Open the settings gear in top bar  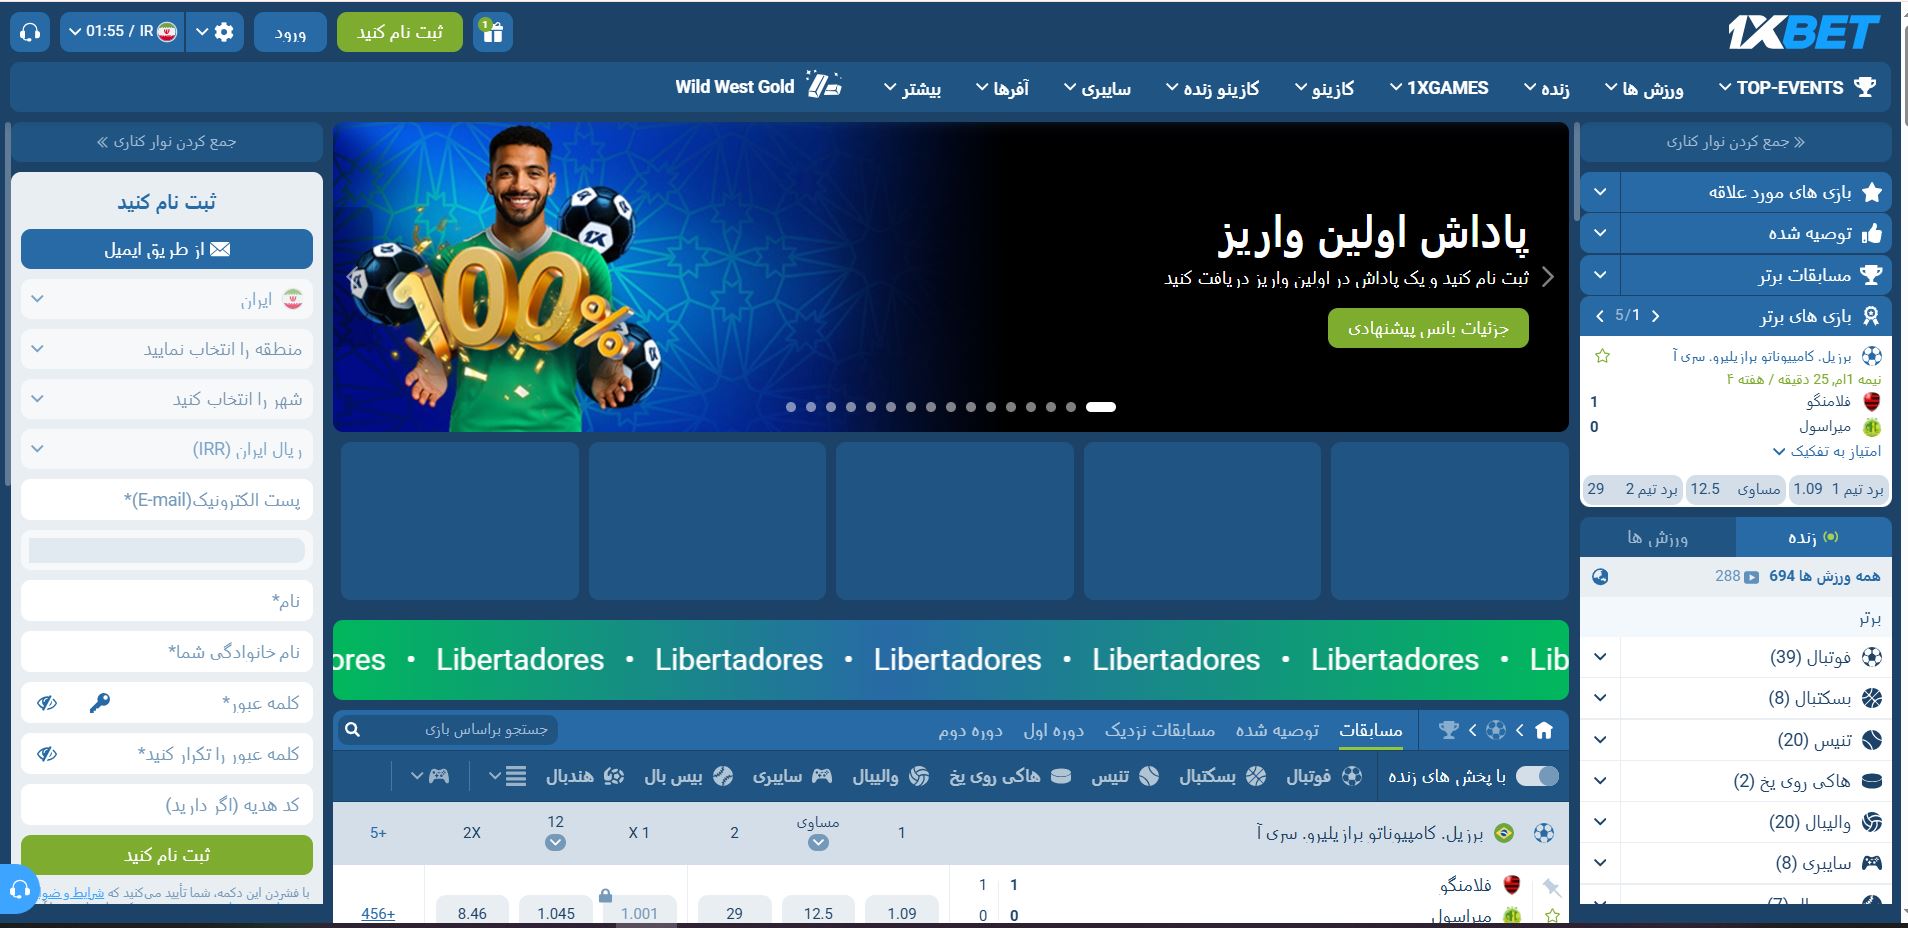[x=224, y=32]
